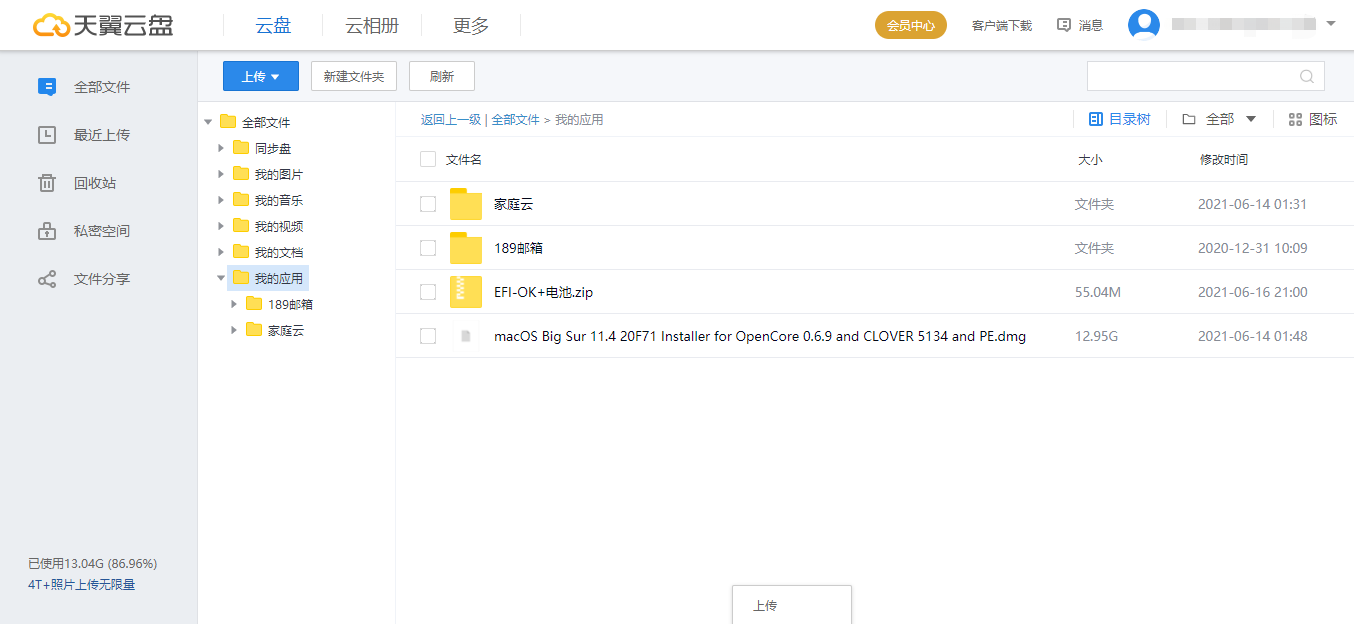Open 回收站 trash icon
This screenshot has height=624, width=1354.
coord(47,183)
